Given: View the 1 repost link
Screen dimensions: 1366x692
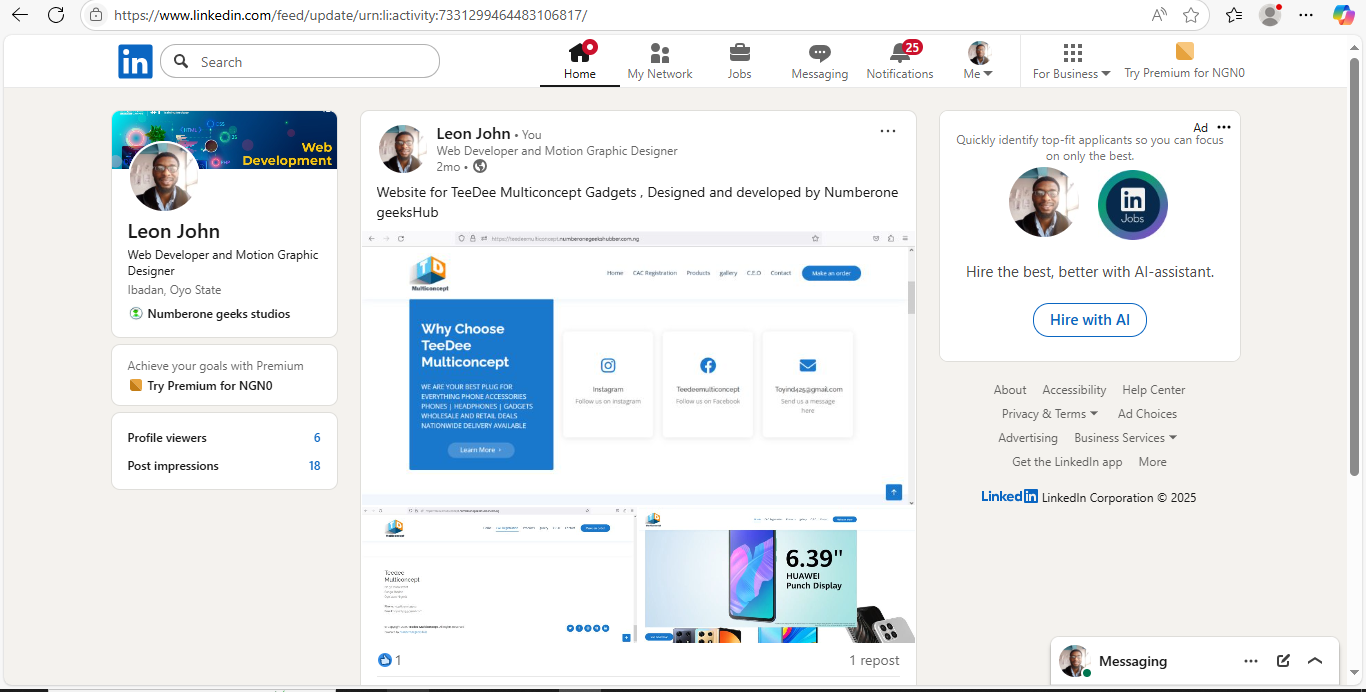Looking at the screenshot, I should pos(874,660).
